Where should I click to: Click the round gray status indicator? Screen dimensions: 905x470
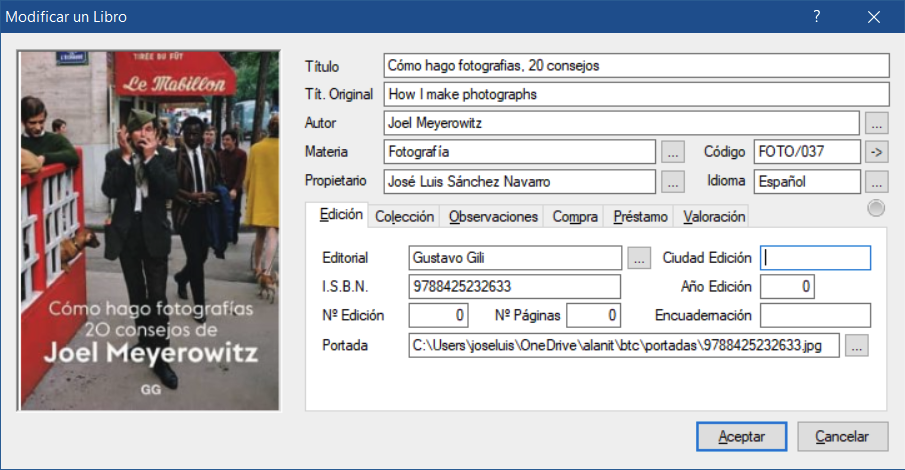[876, 208]
